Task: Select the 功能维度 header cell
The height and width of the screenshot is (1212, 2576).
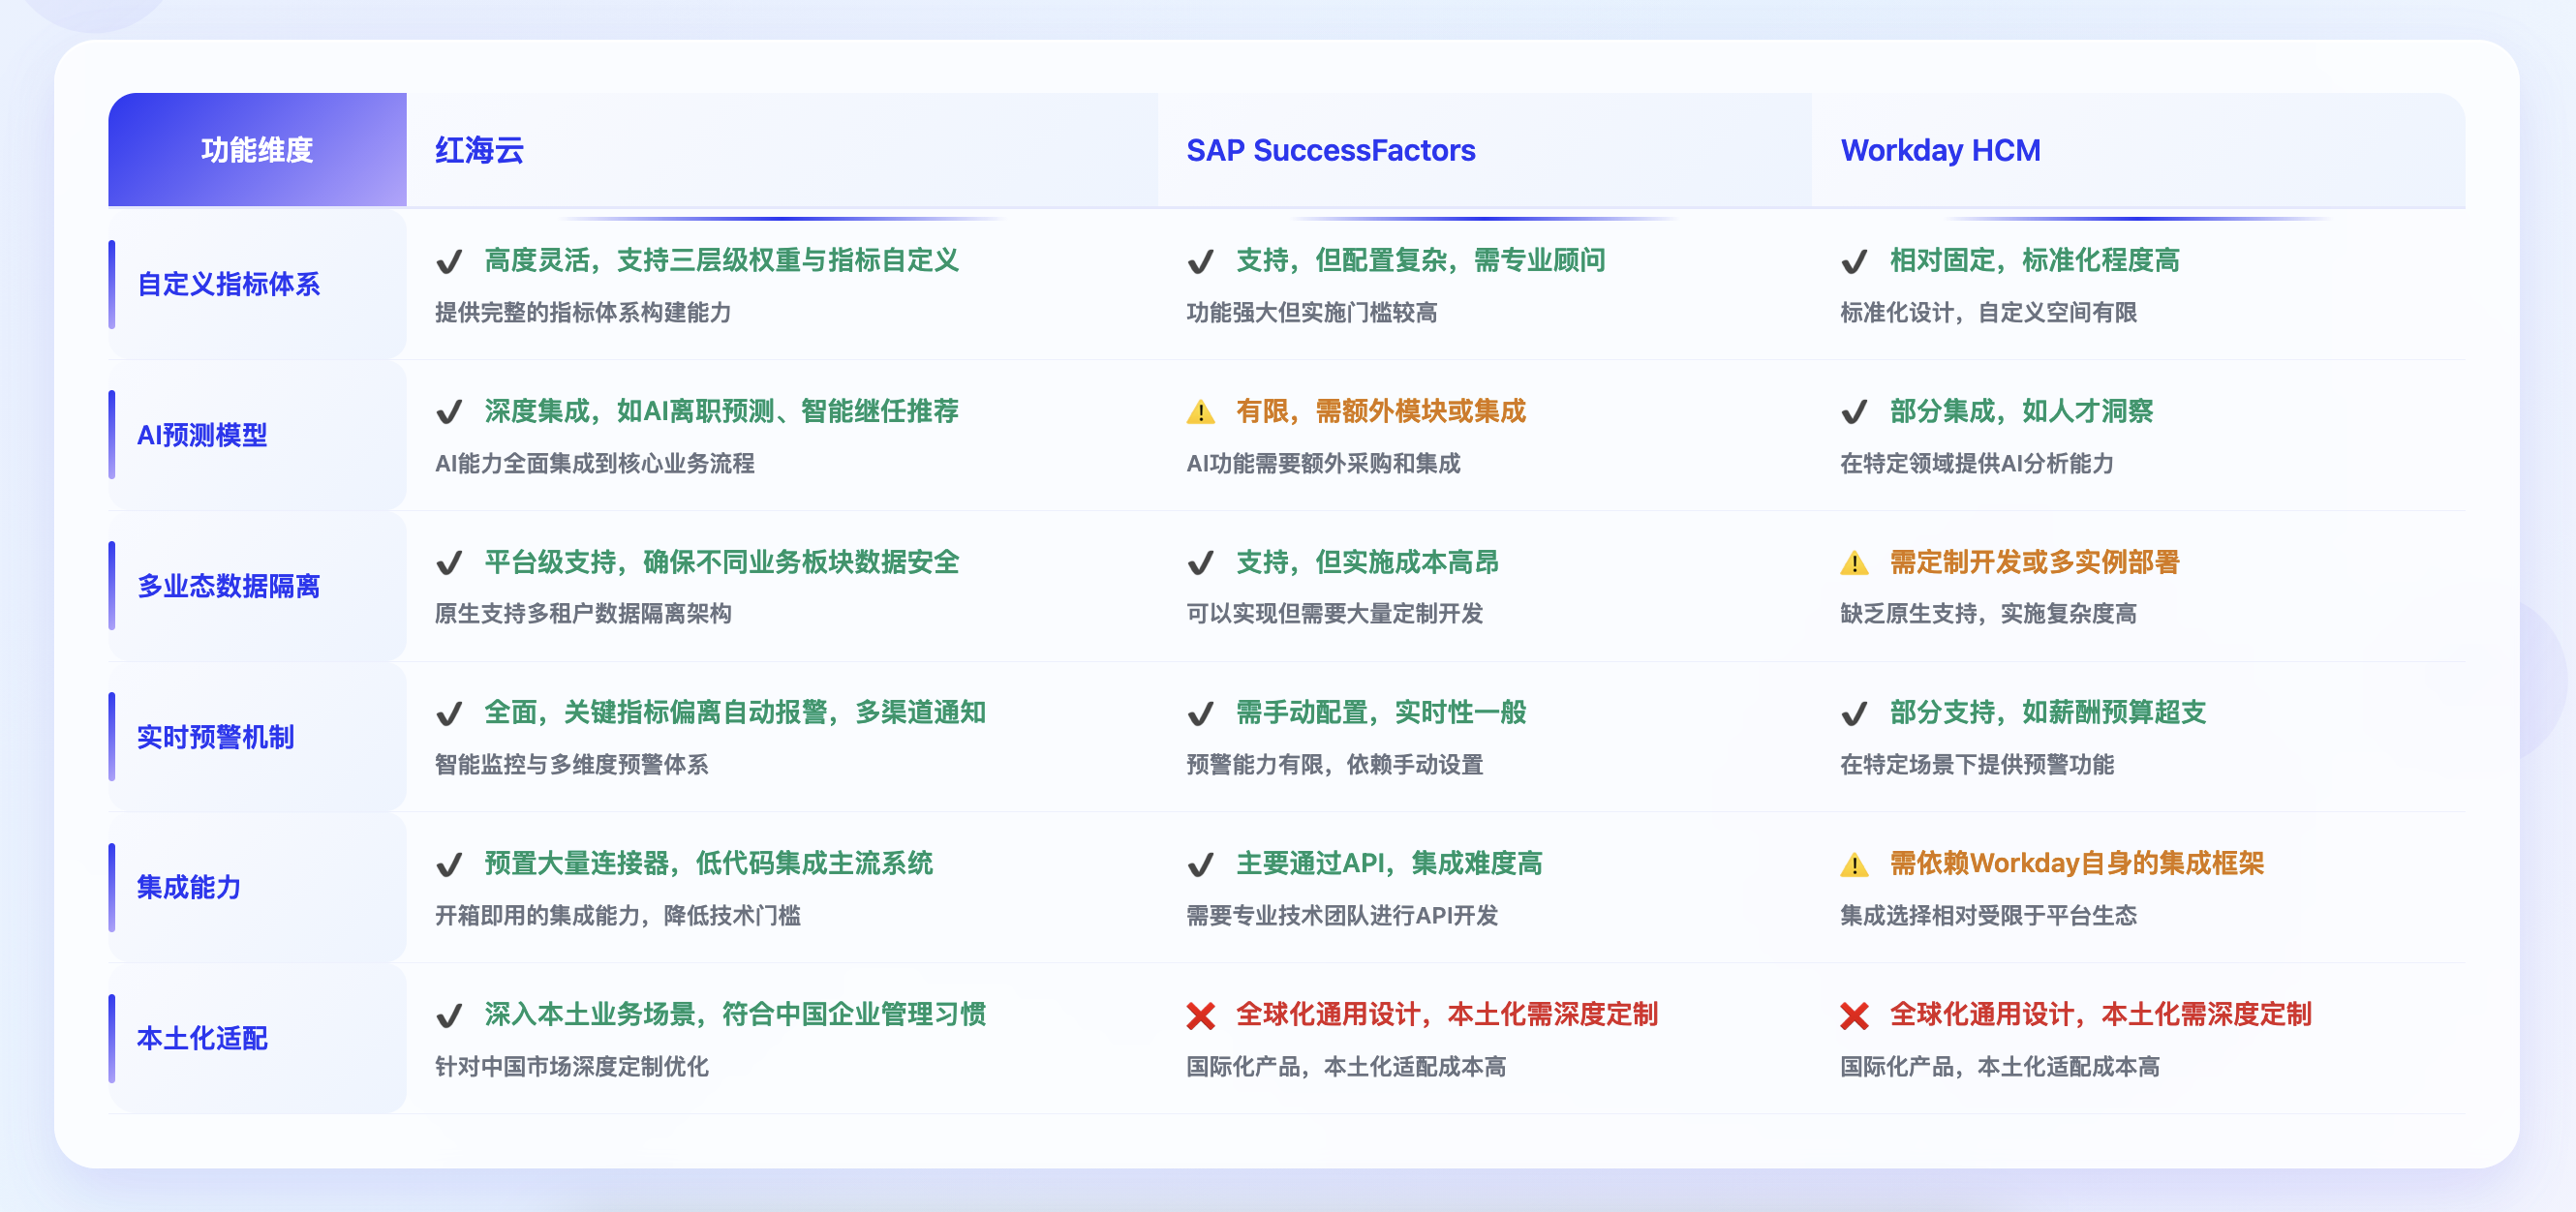Action: click(257, 150)
